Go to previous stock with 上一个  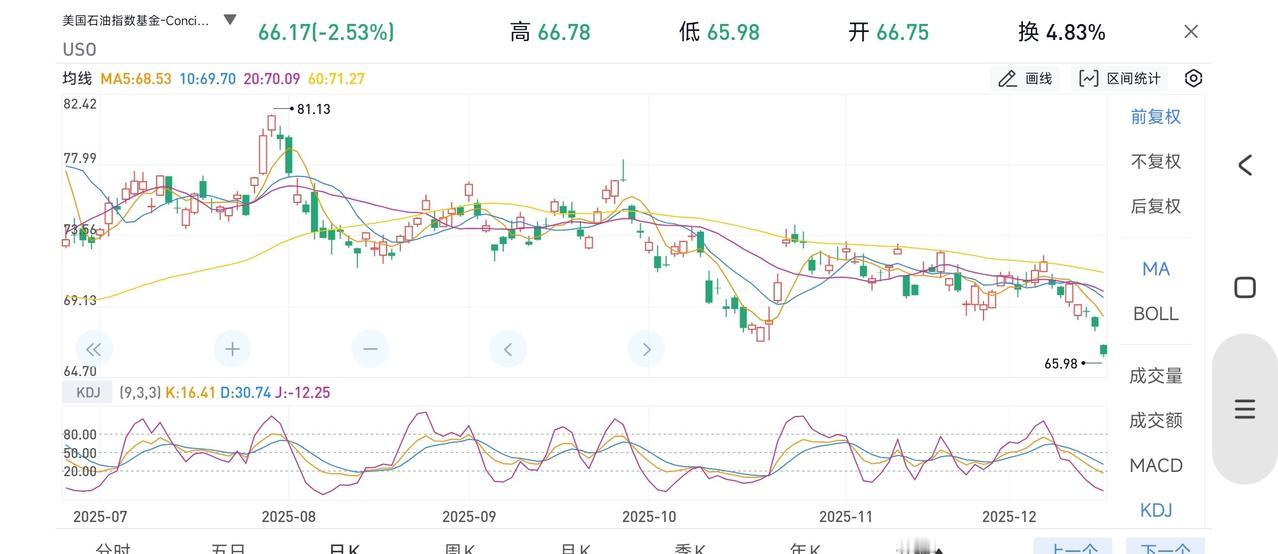pos(1074,547)
